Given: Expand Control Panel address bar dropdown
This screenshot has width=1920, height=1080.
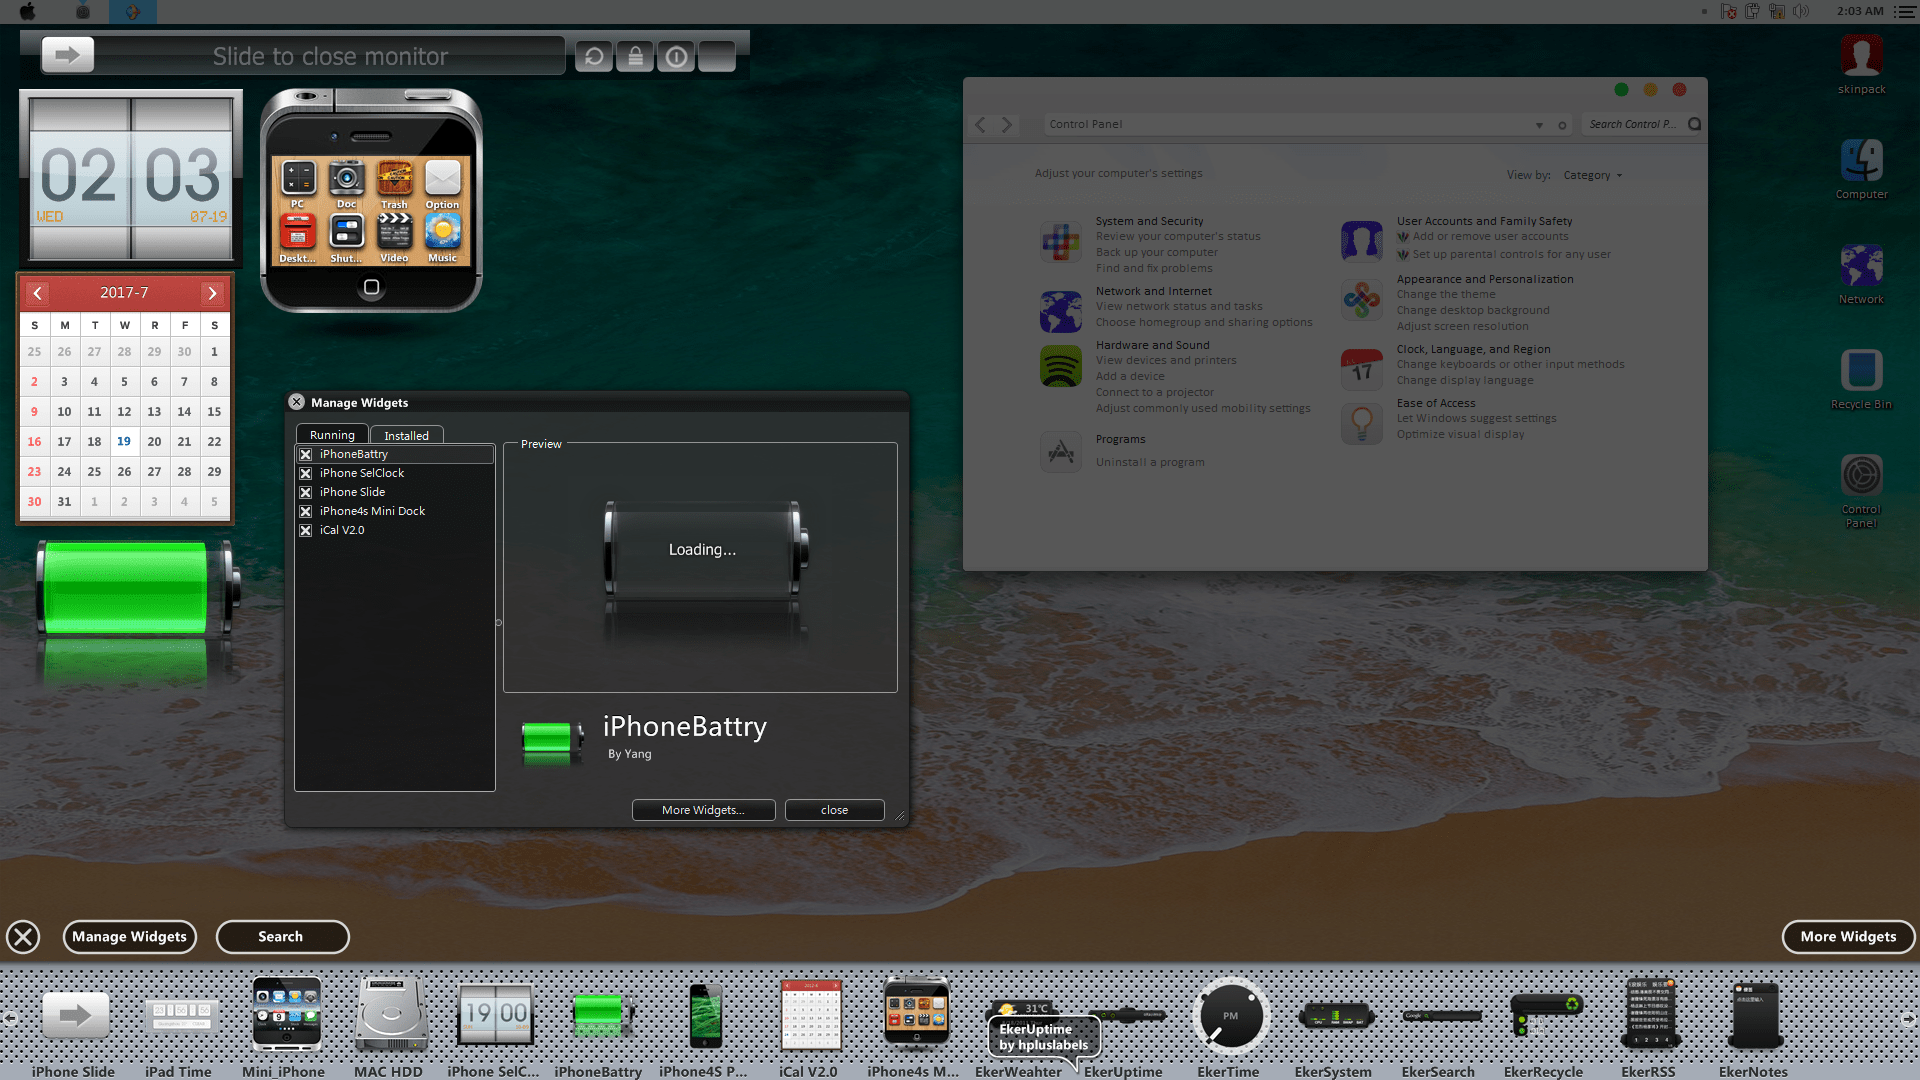Looking at the screenshot, I should click(1539, 125).
